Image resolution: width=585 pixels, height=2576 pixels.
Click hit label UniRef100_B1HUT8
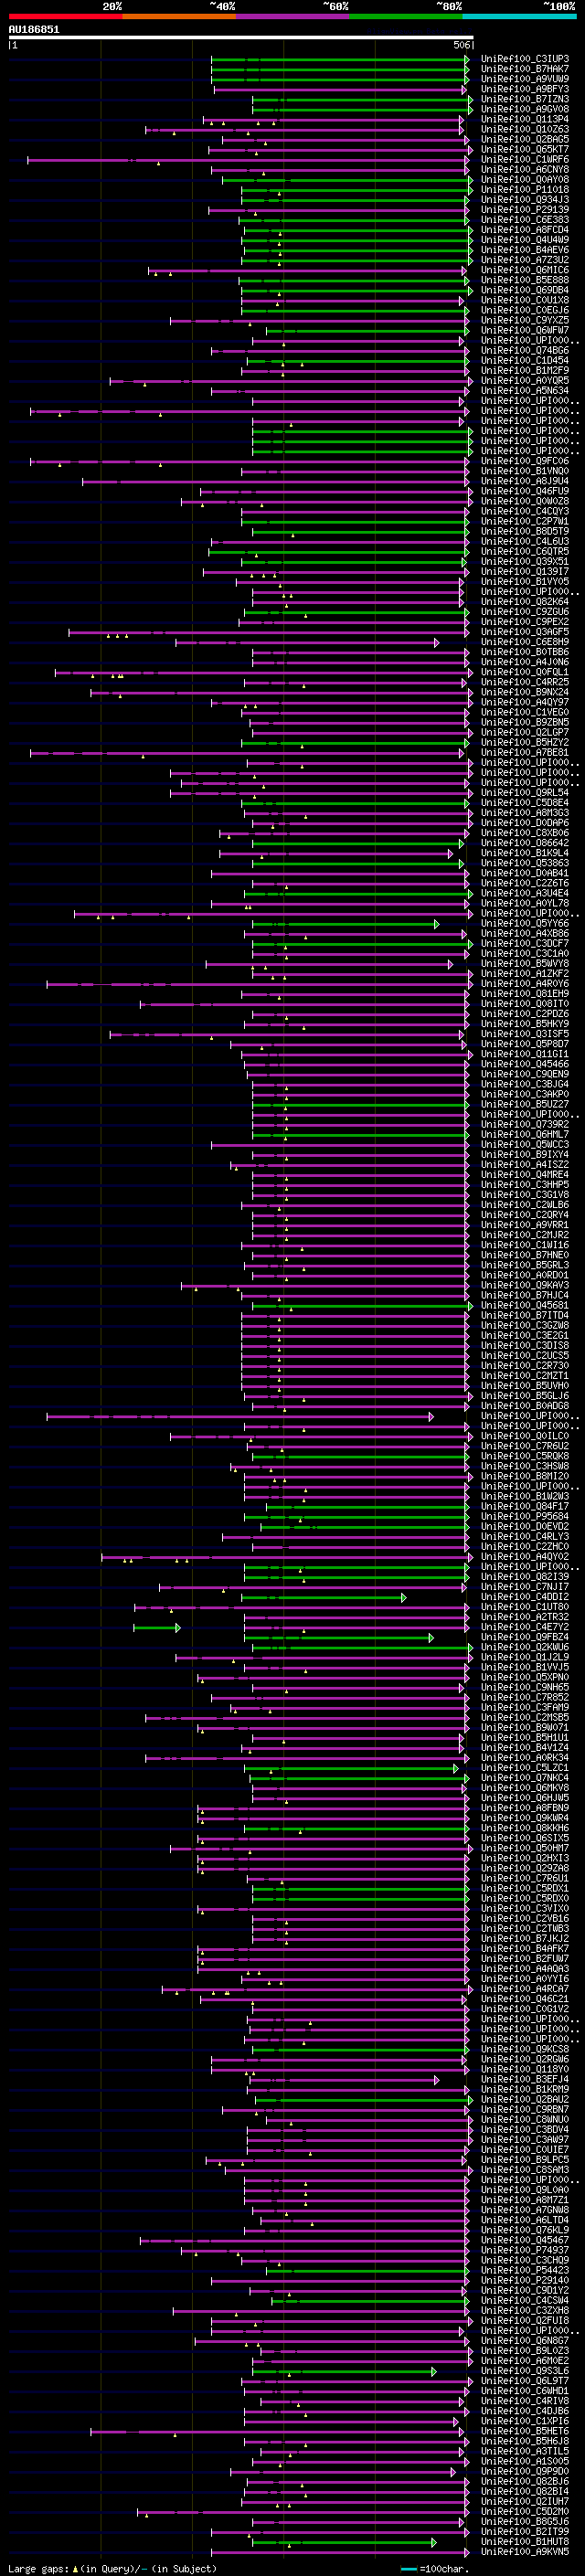tap(524, 2541)
